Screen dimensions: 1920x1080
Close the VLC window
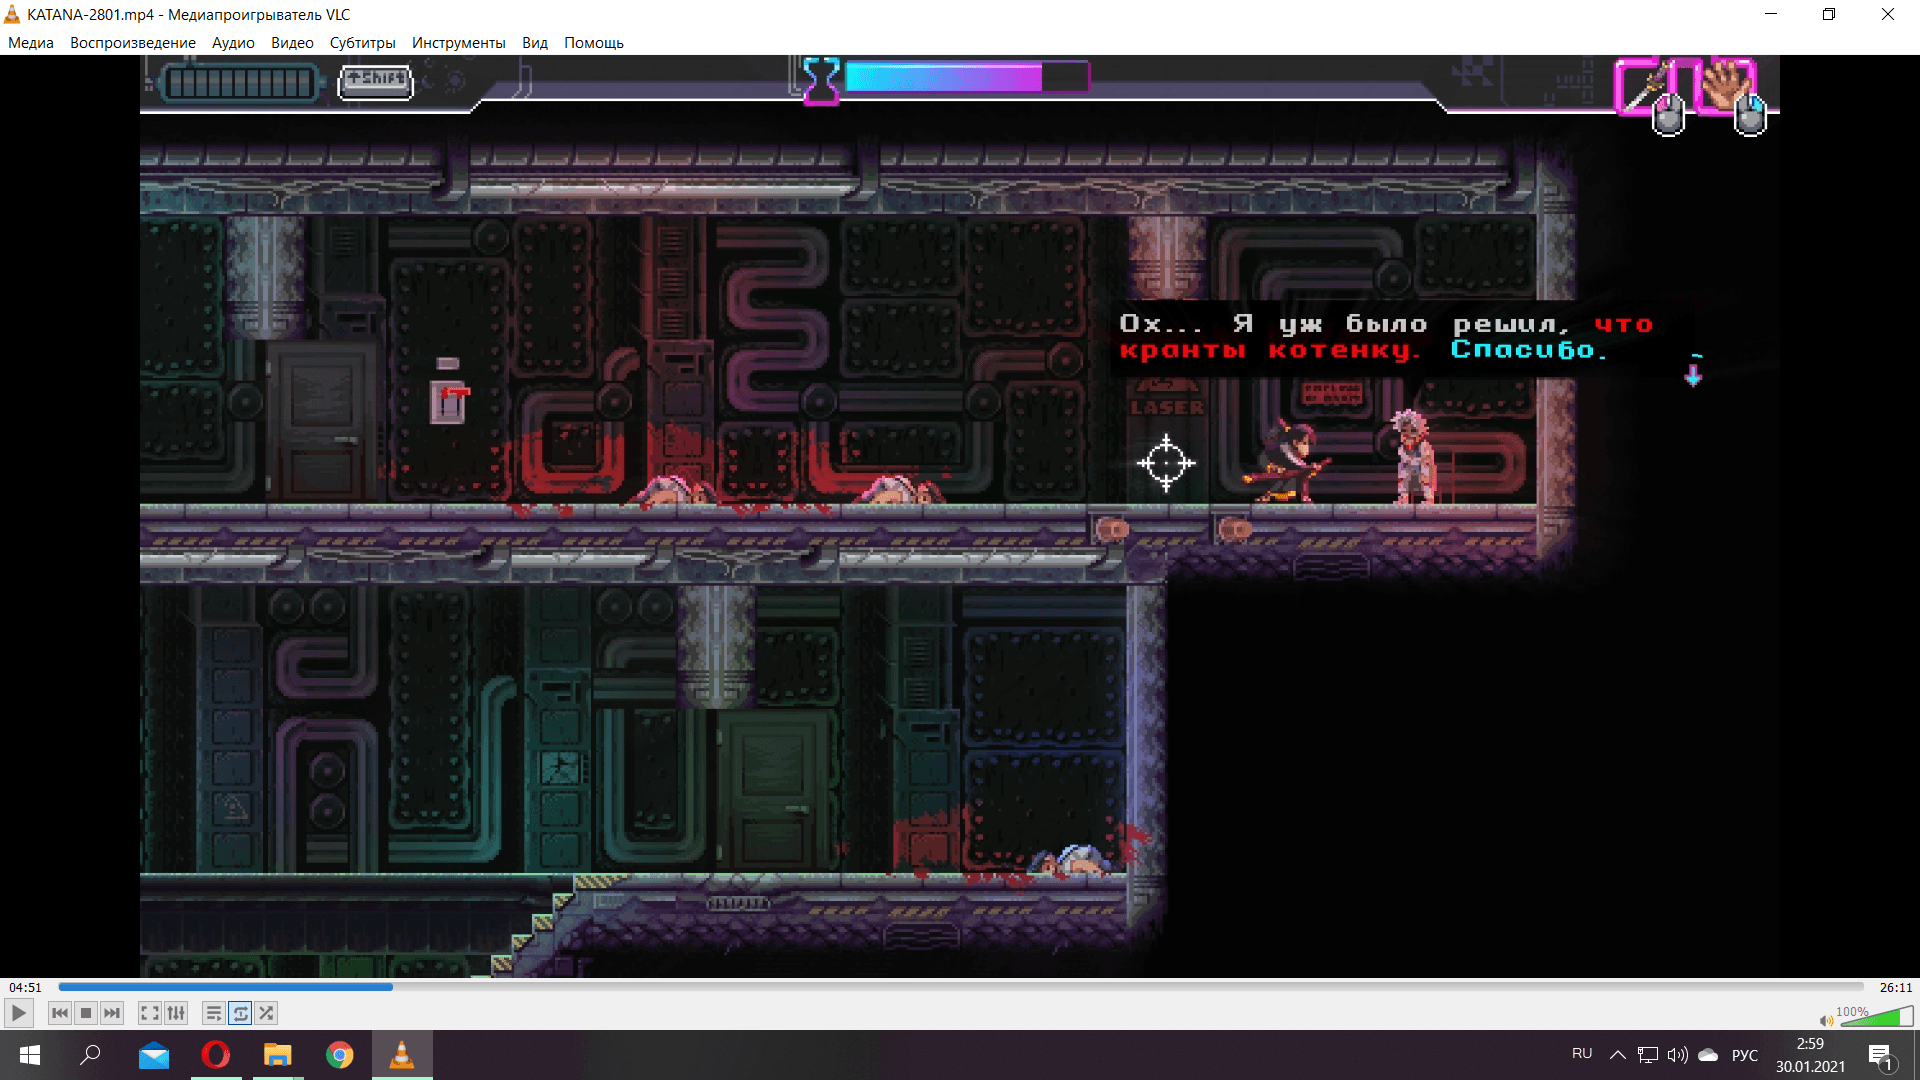click(x=1888, y=14)
